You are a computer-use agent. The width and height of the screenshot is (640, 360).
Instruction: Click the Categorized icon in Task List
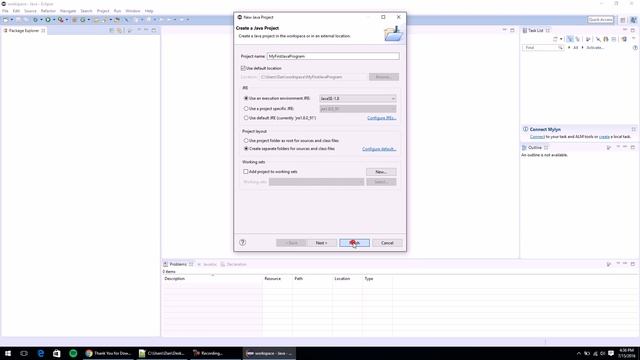(570, 39)
